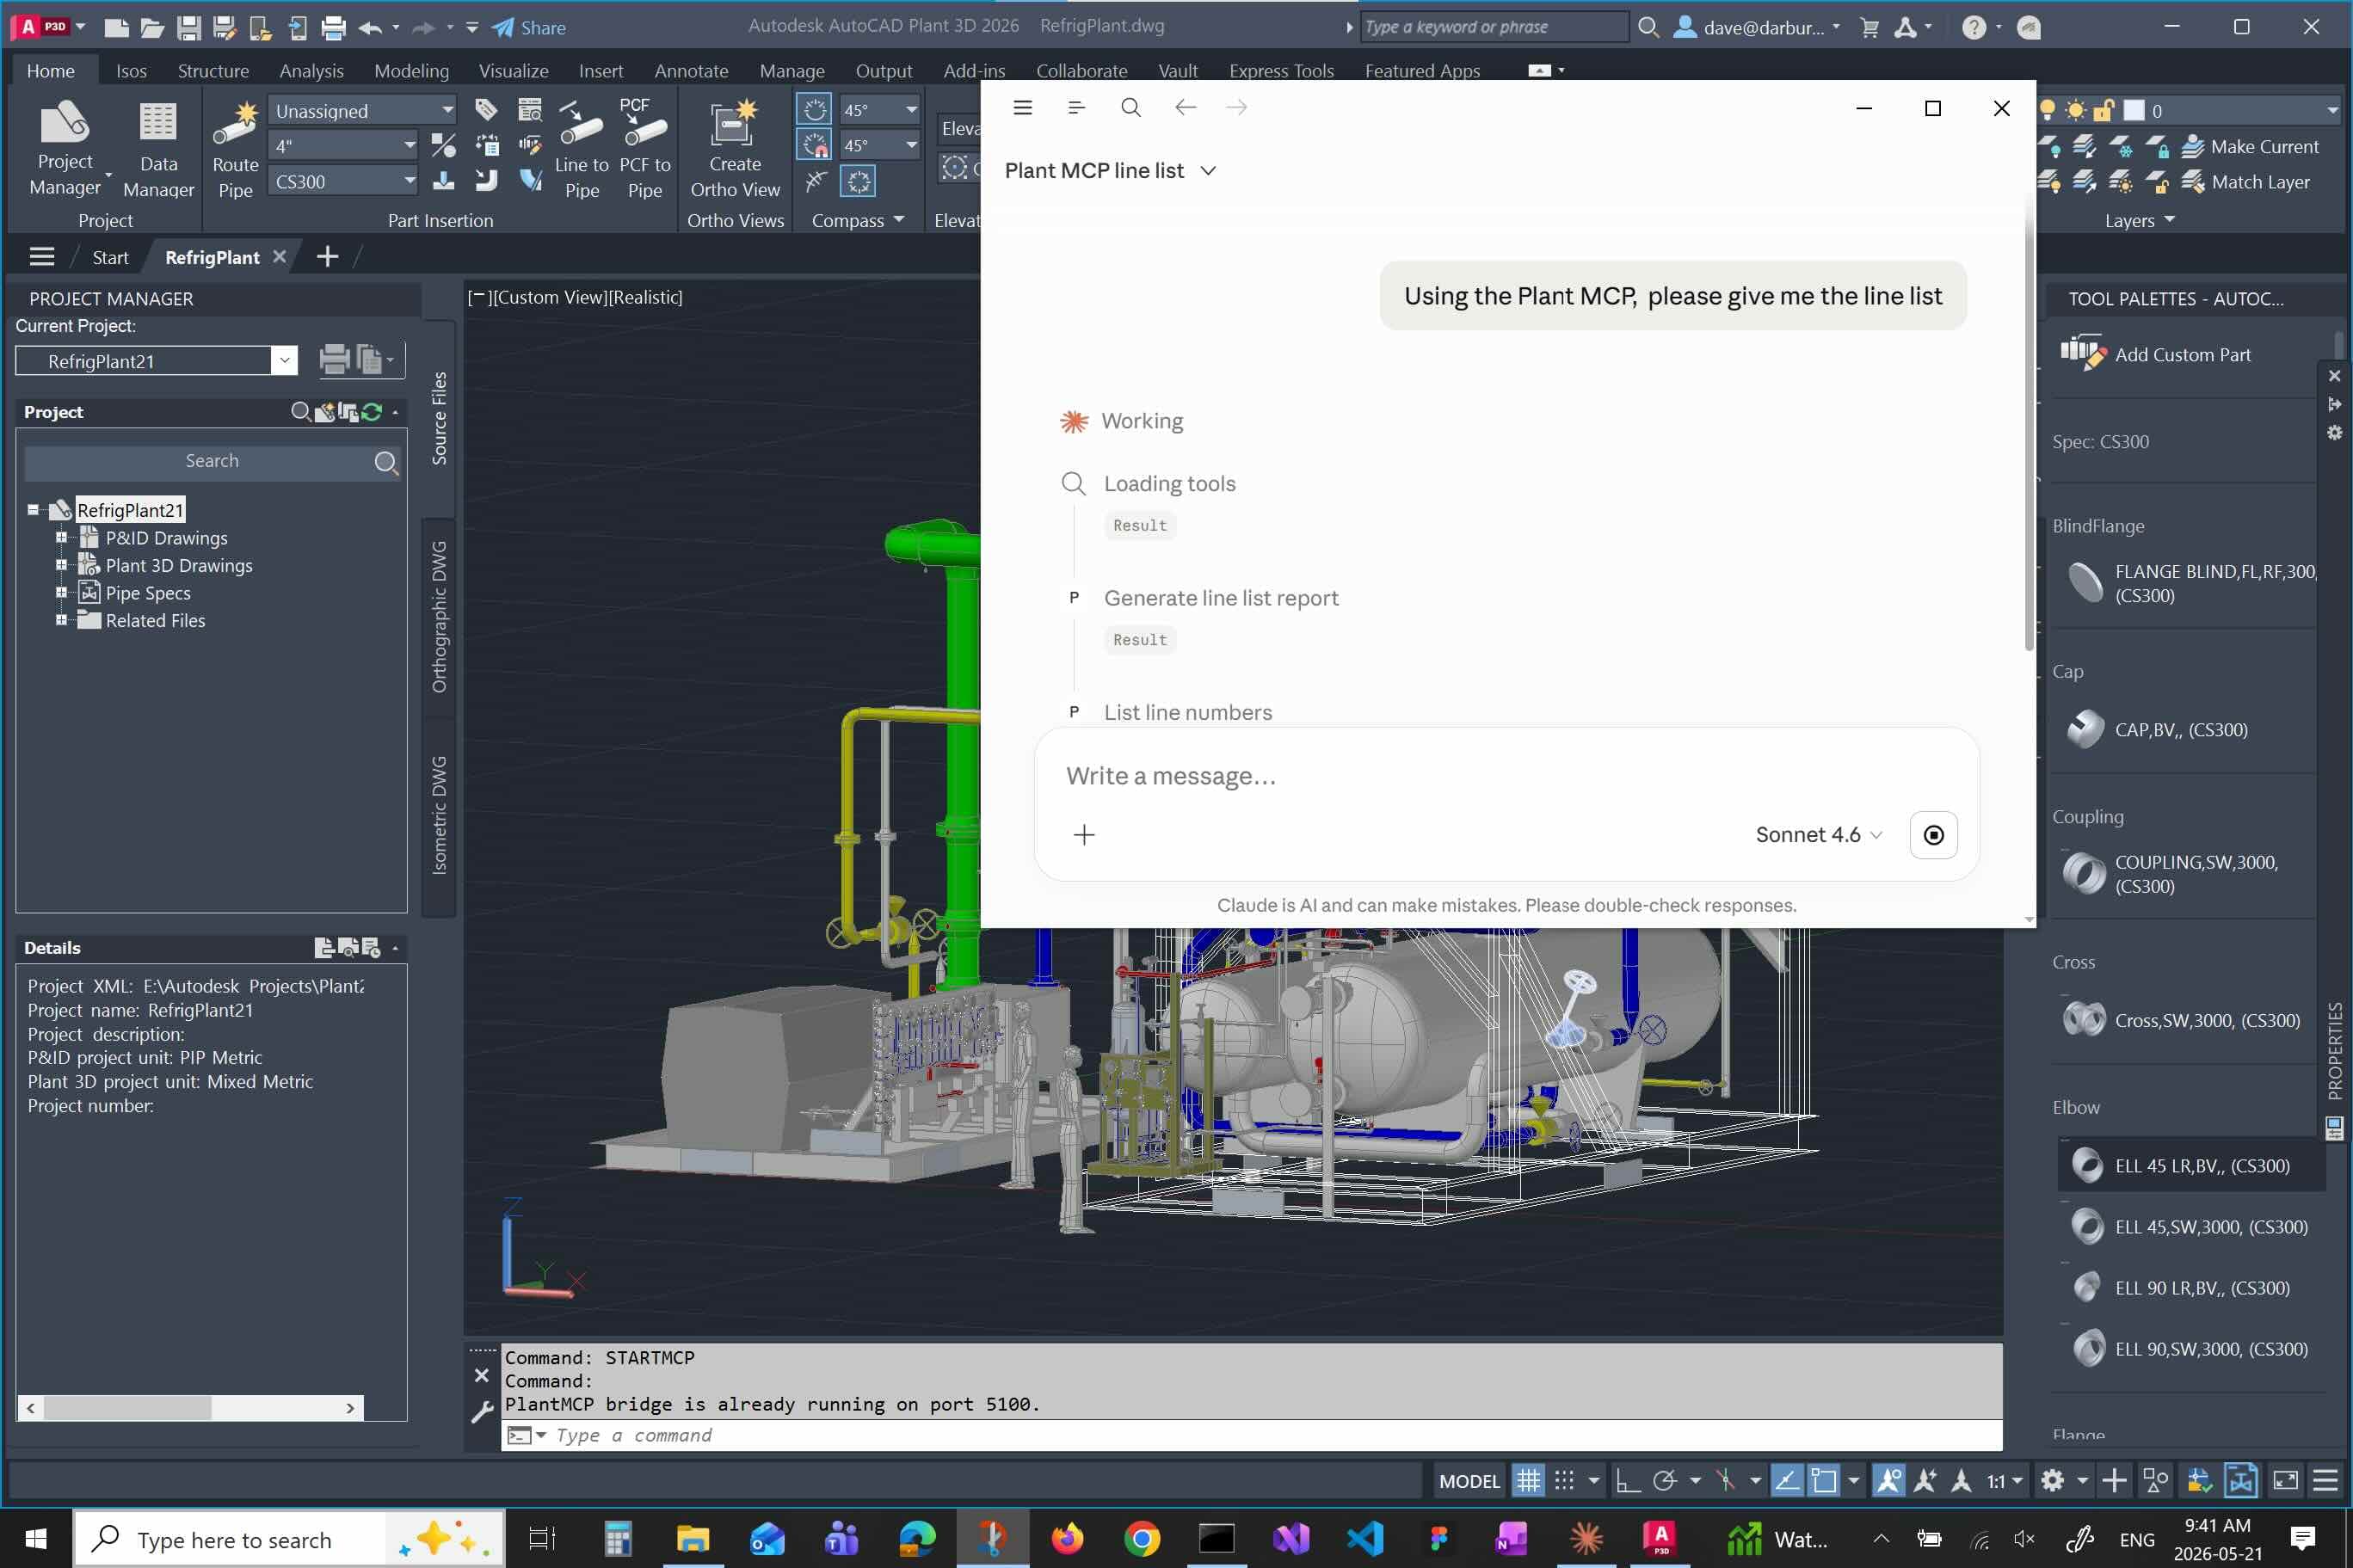Open Visual Studio Code from the taskbar
Screen dimensions: 2353x1568
[1364, 1538]
